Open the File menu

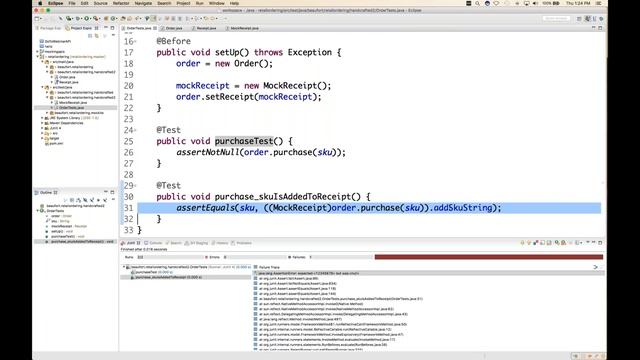coord(72,3)
